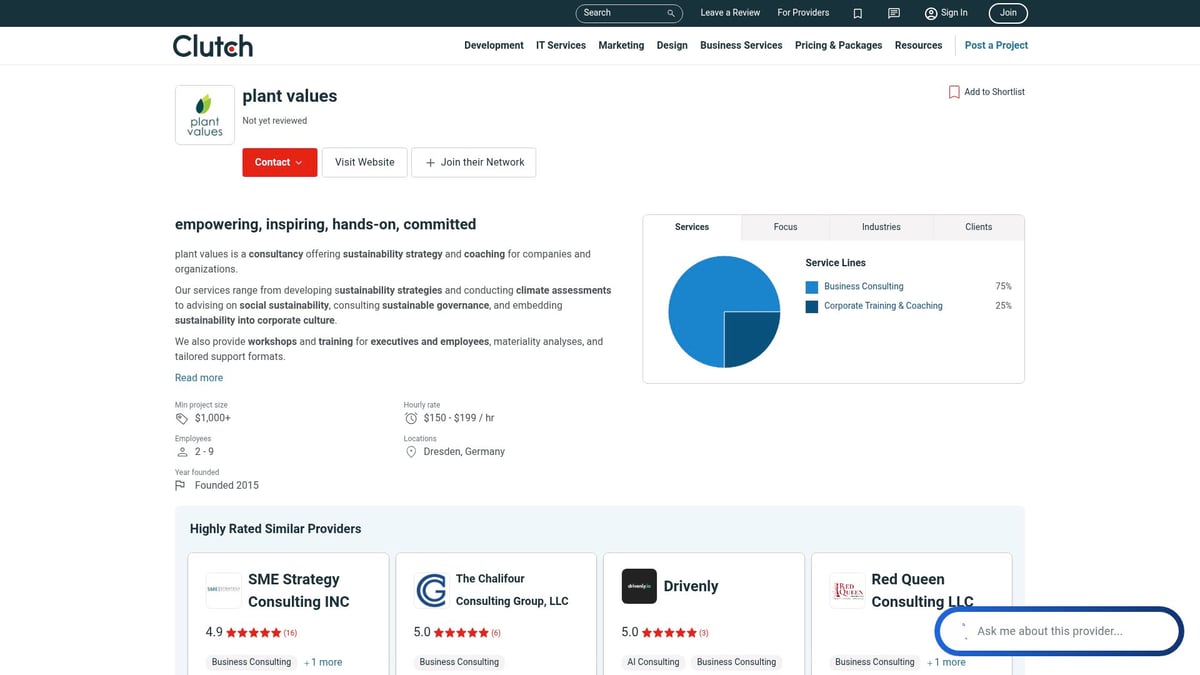The width and height of the screenshot is (1200, 675).
Task: Click Join their Network button
Action: [474, 162]
